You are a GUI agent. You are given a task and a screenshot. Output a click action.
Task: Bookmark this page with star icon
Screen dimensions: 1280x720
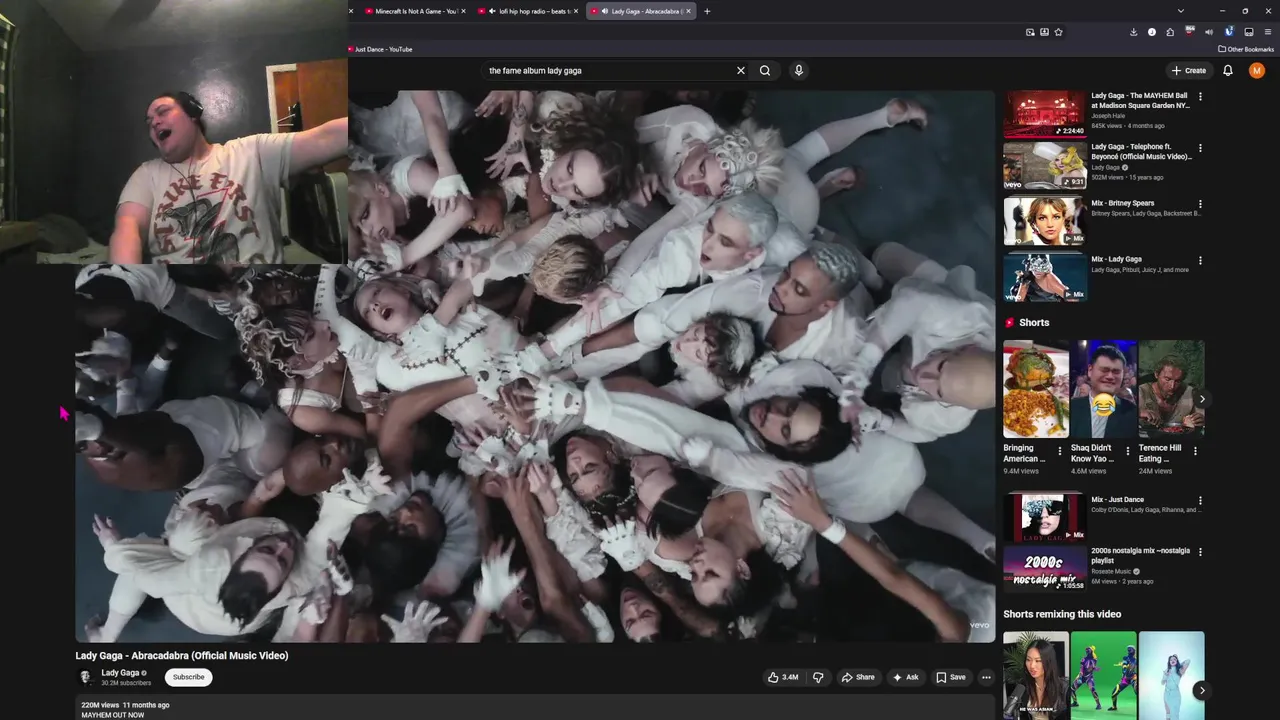1058,32
